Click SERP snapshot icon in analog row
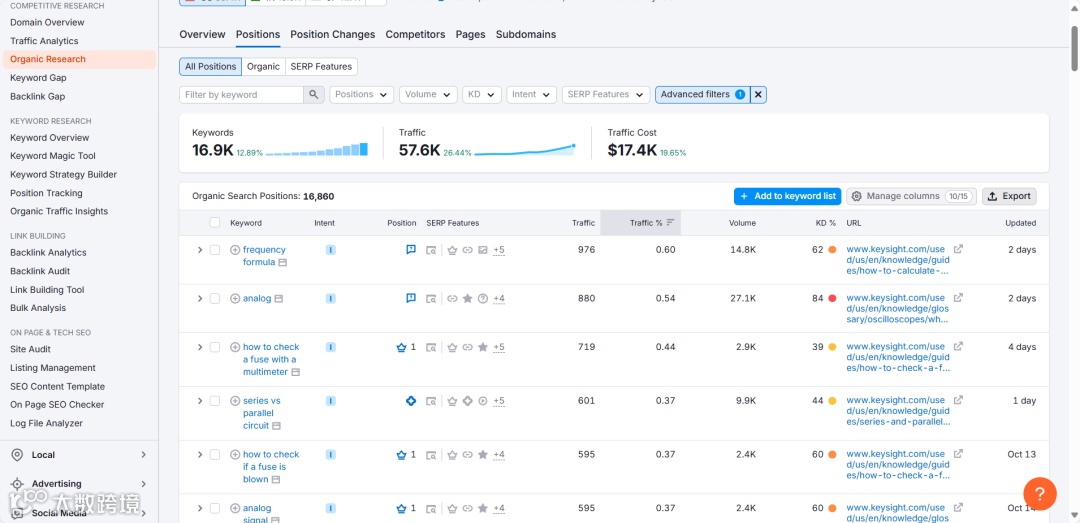Screen dimensions: 1080x523 pyautogui.click(x=431, y=298)
